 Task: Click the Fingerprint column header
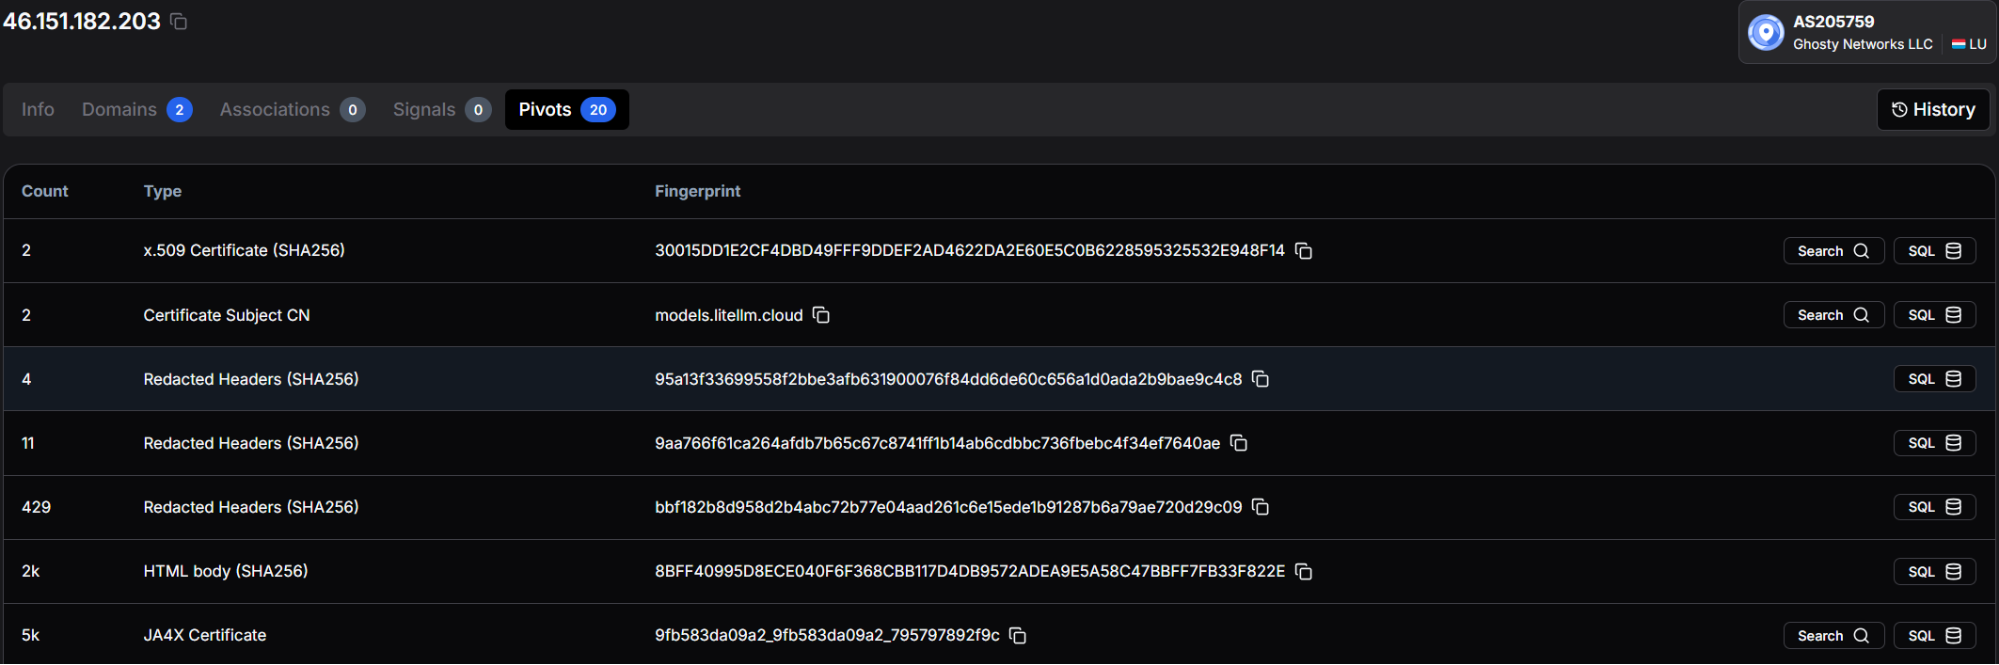click(698, 191)
